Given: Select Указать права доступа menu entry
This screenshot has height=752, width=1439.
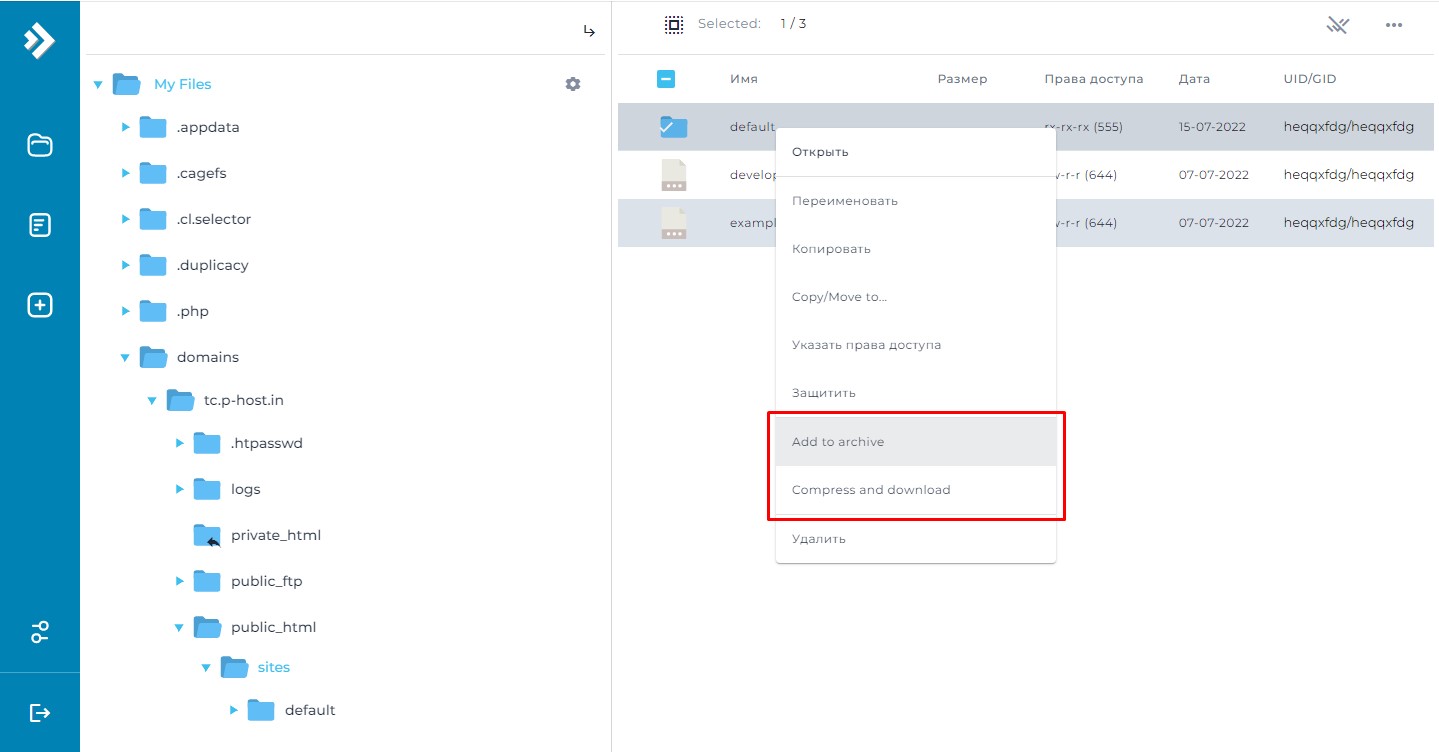Looking at the screenshot, I should pyautogui.click(x=916, y=345).
